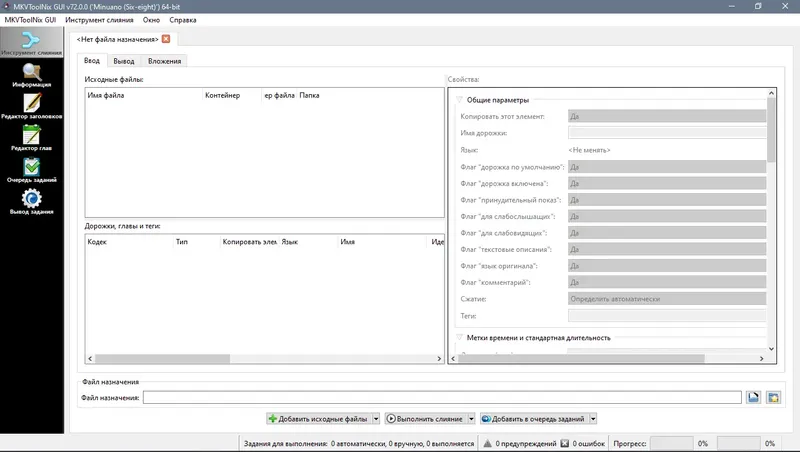Click tracks list scroll right arrow
The width and height of the screenshot is (800, 452).
(x=439, y=359)
